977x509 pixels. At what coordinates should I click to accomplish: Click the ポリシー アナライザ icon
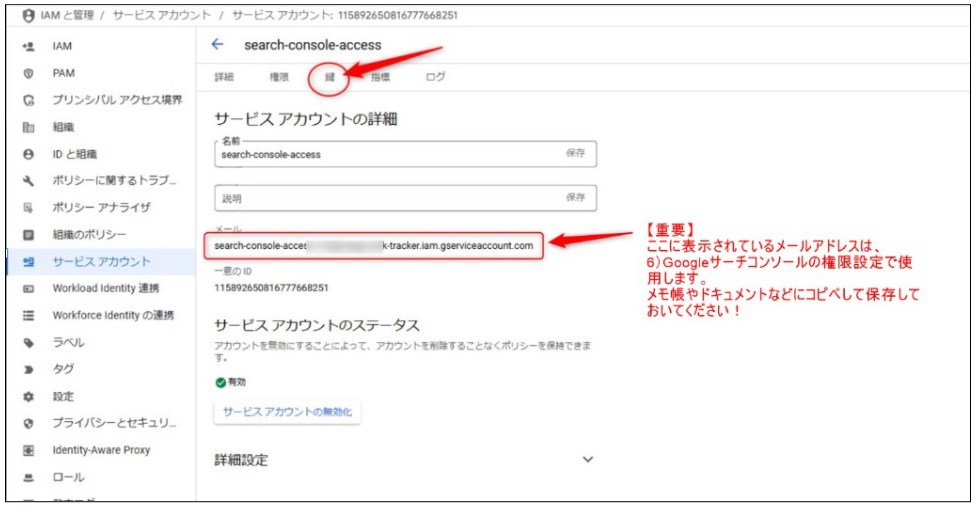28,207
